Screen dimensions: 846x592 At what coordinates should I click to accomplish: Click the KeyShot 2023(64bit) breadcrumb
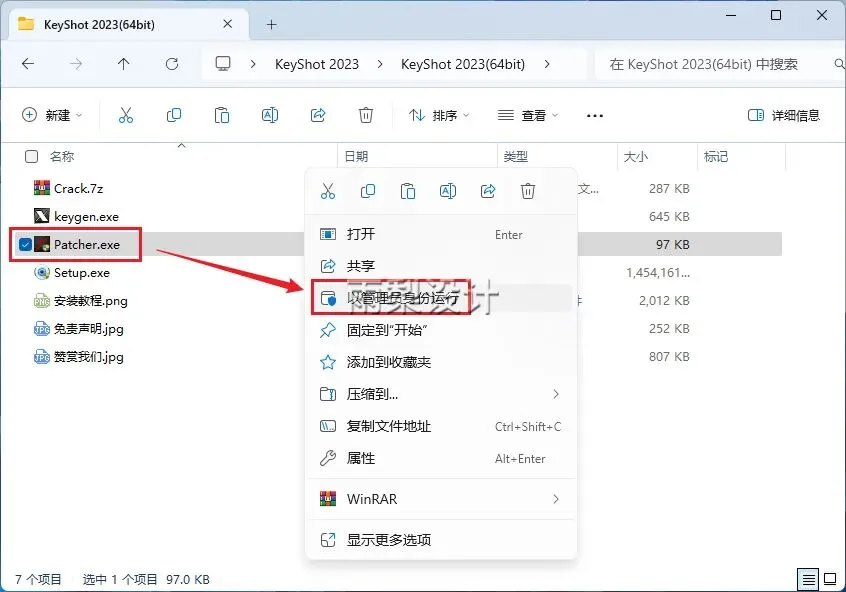463,64
